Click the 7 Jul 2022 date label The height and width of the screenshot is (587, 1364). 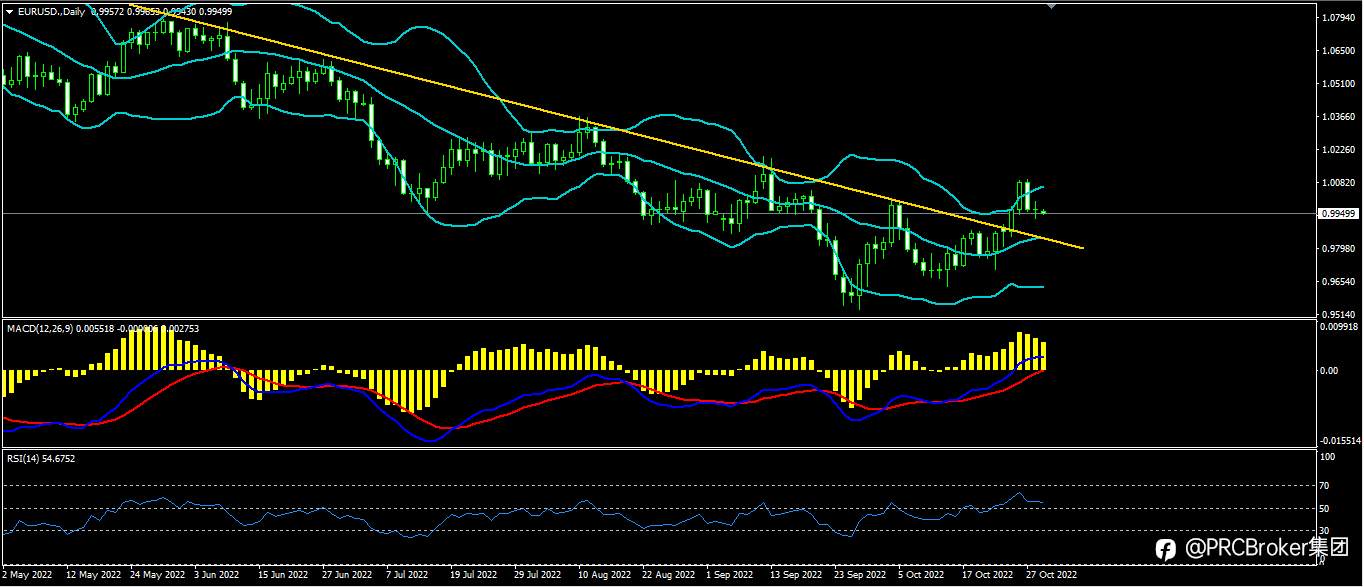(407, 576)
